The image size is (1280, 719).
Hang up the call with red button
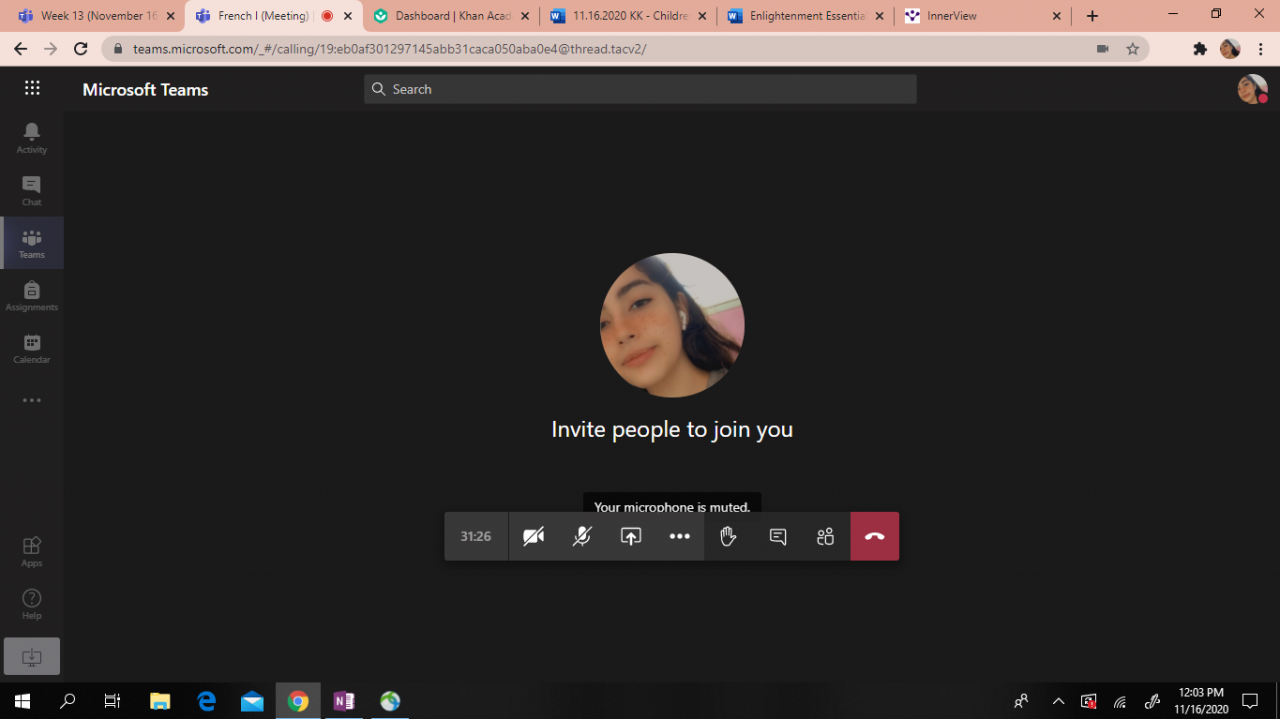click(875, 536)
